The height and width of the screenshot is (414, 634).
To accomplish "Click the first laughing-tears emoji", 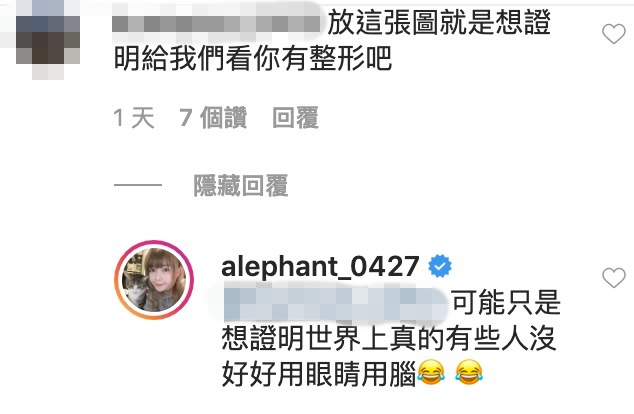I will [431, 373].
